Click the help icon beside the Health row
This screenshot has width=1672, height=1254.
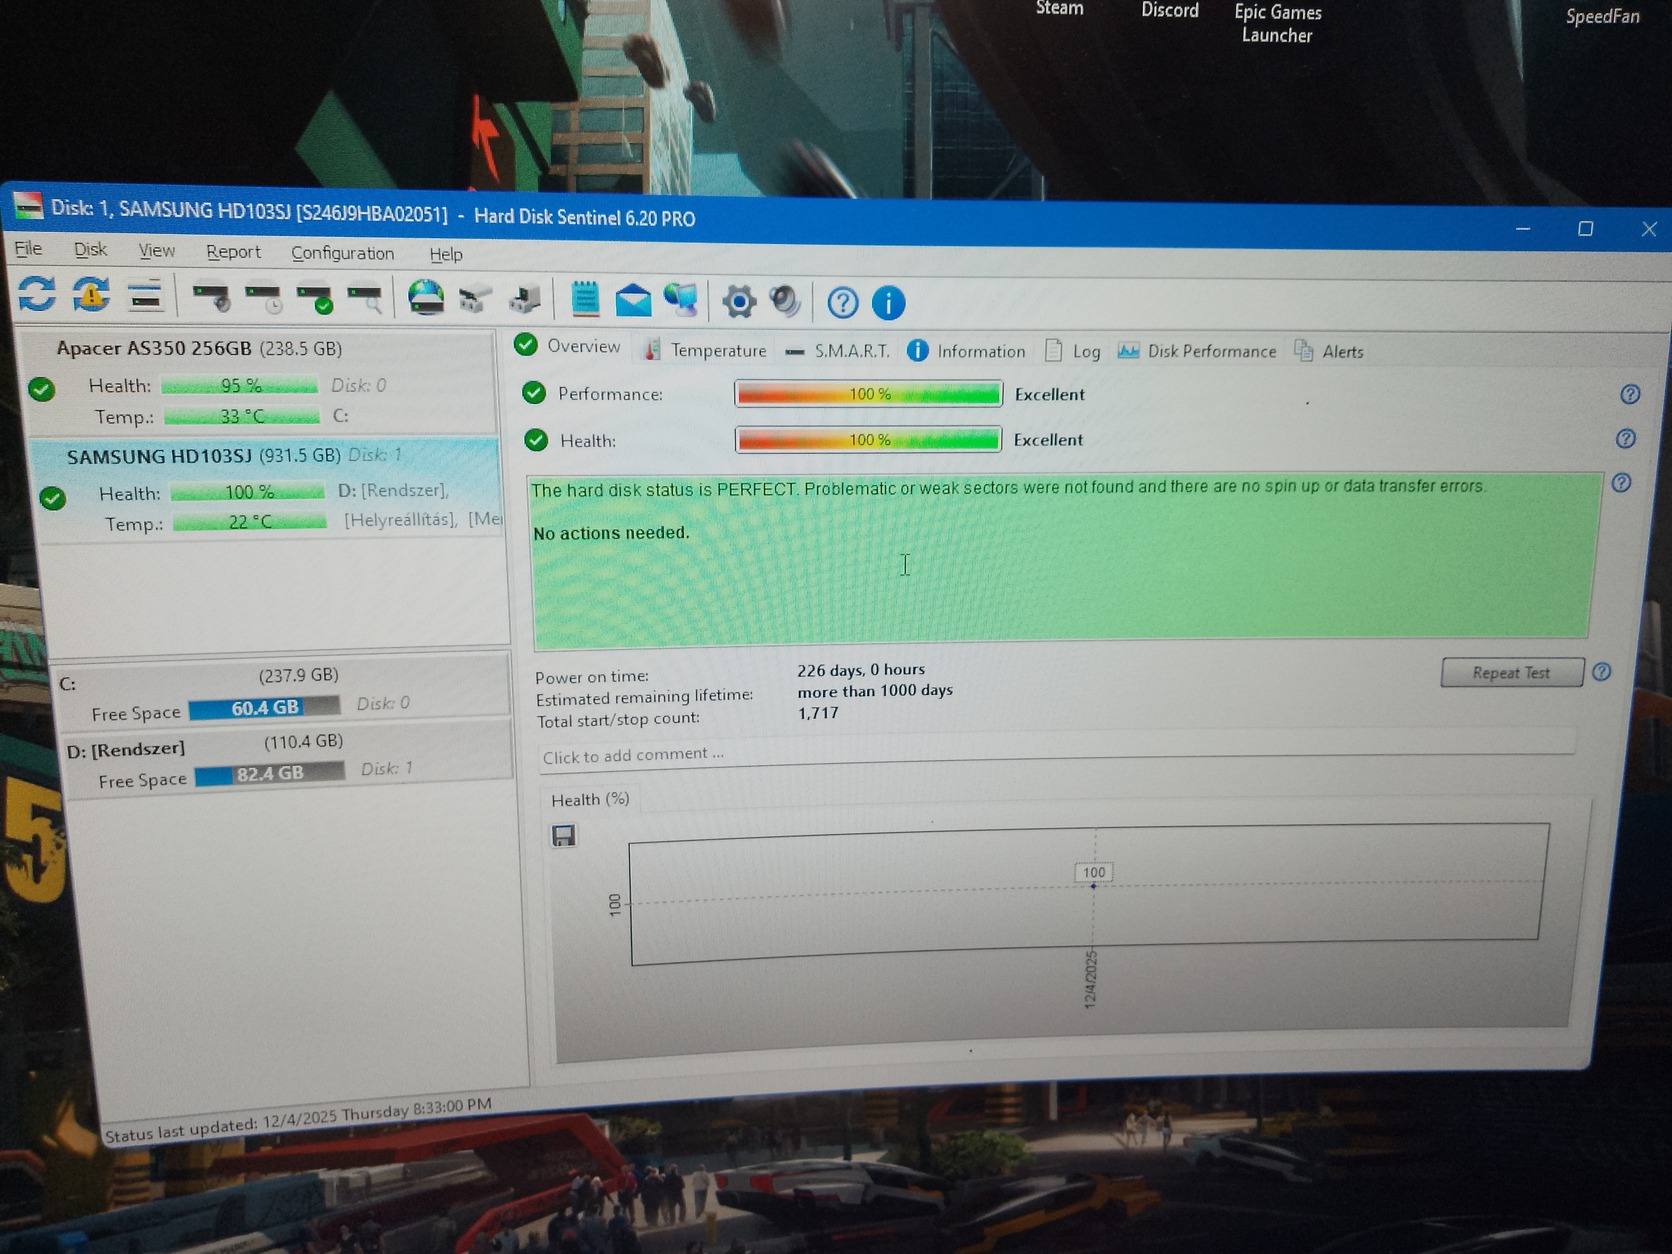1626,438
